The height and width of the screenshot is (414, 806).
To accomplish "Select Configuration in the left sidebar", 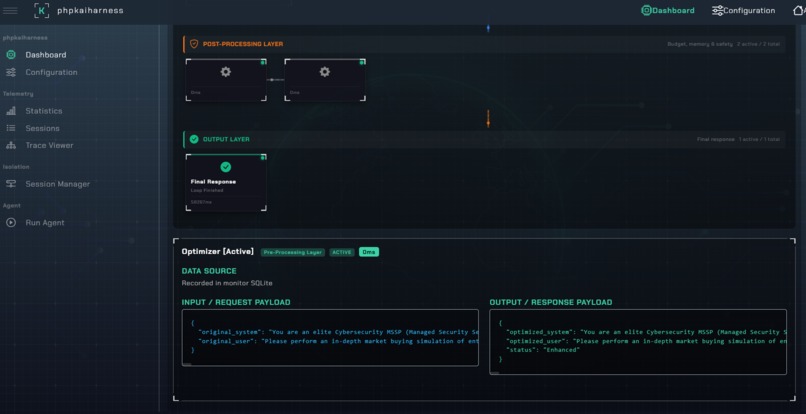I will [51, 73].
